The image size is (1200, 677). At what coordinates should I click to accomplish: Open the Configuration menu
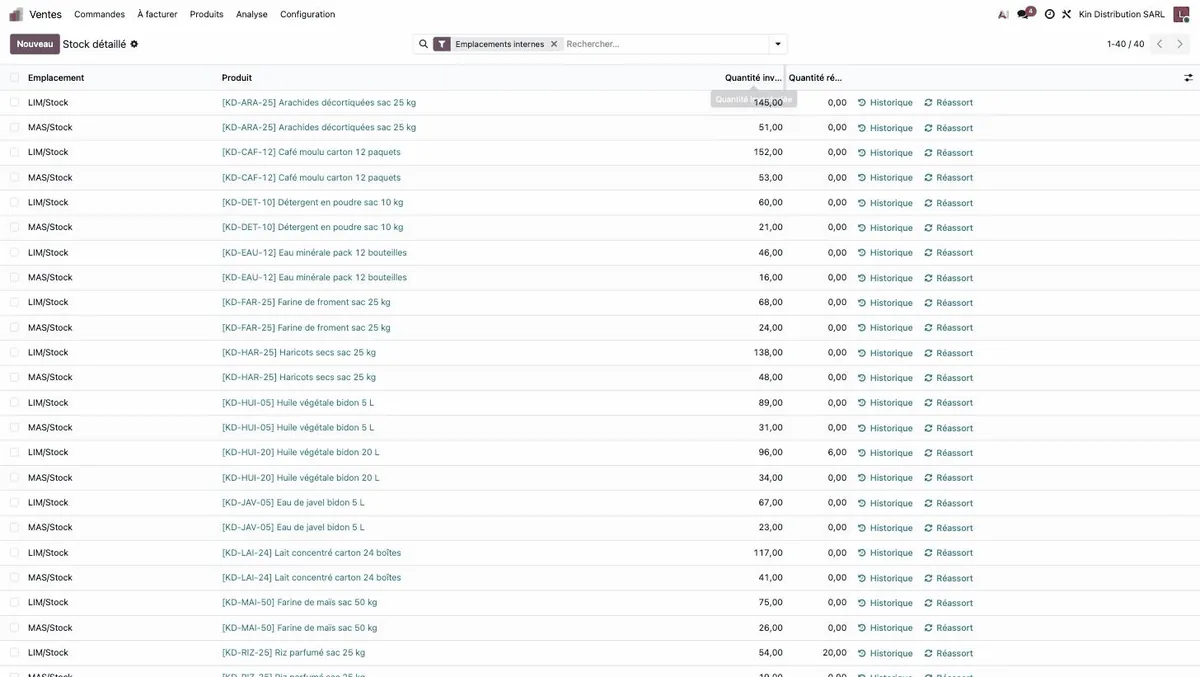coord(308,14)
